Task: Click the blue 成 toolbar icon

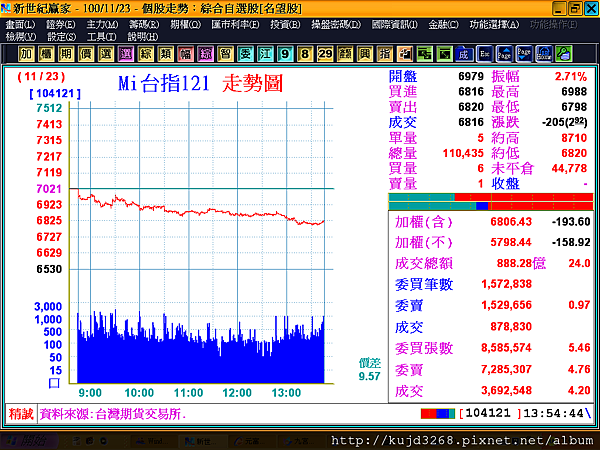Action: click(464, 54)
